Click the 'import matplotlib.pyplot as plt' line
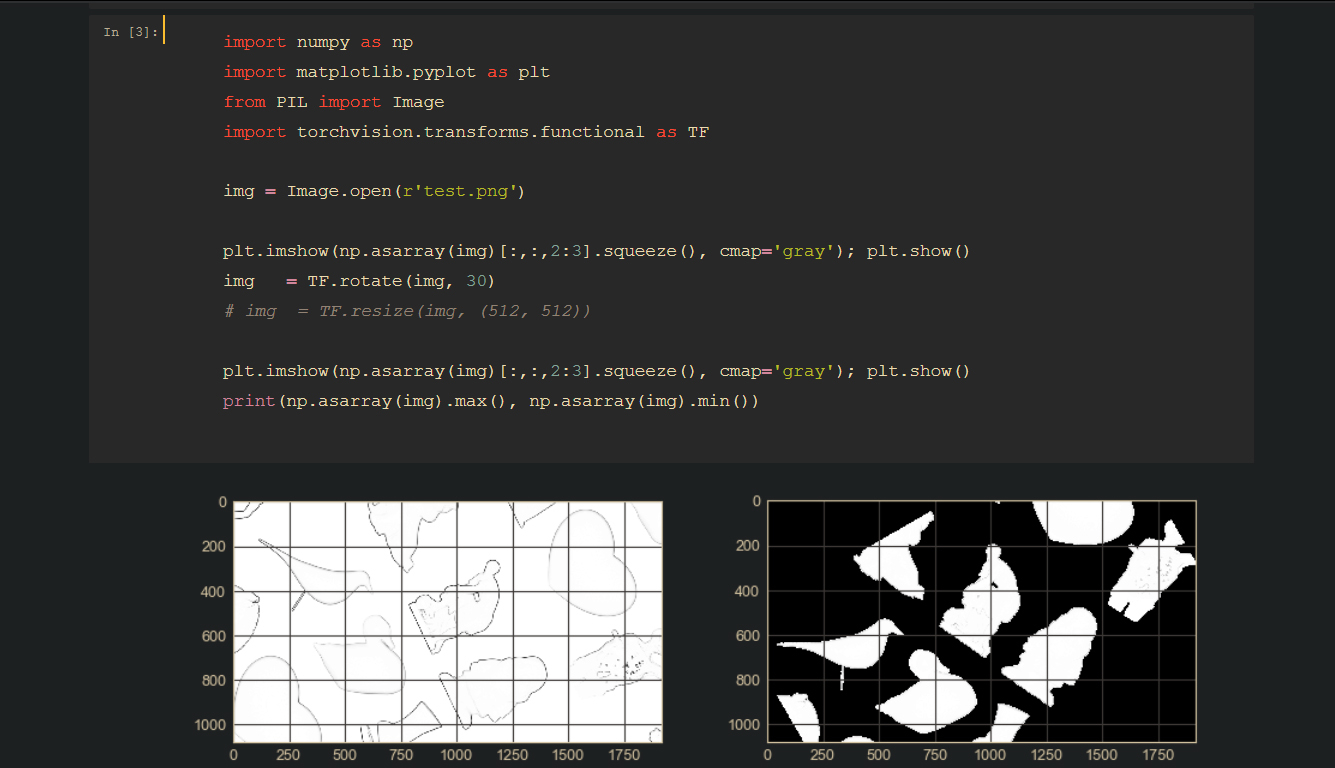 pyautogui.click(x=386, y=72)
